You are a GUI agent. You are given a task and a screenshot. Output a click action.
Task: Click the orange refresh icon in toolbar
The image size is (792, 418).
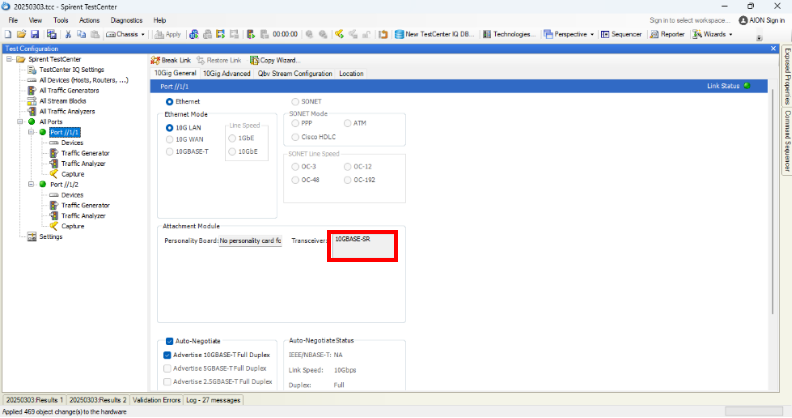pos(383,34)
